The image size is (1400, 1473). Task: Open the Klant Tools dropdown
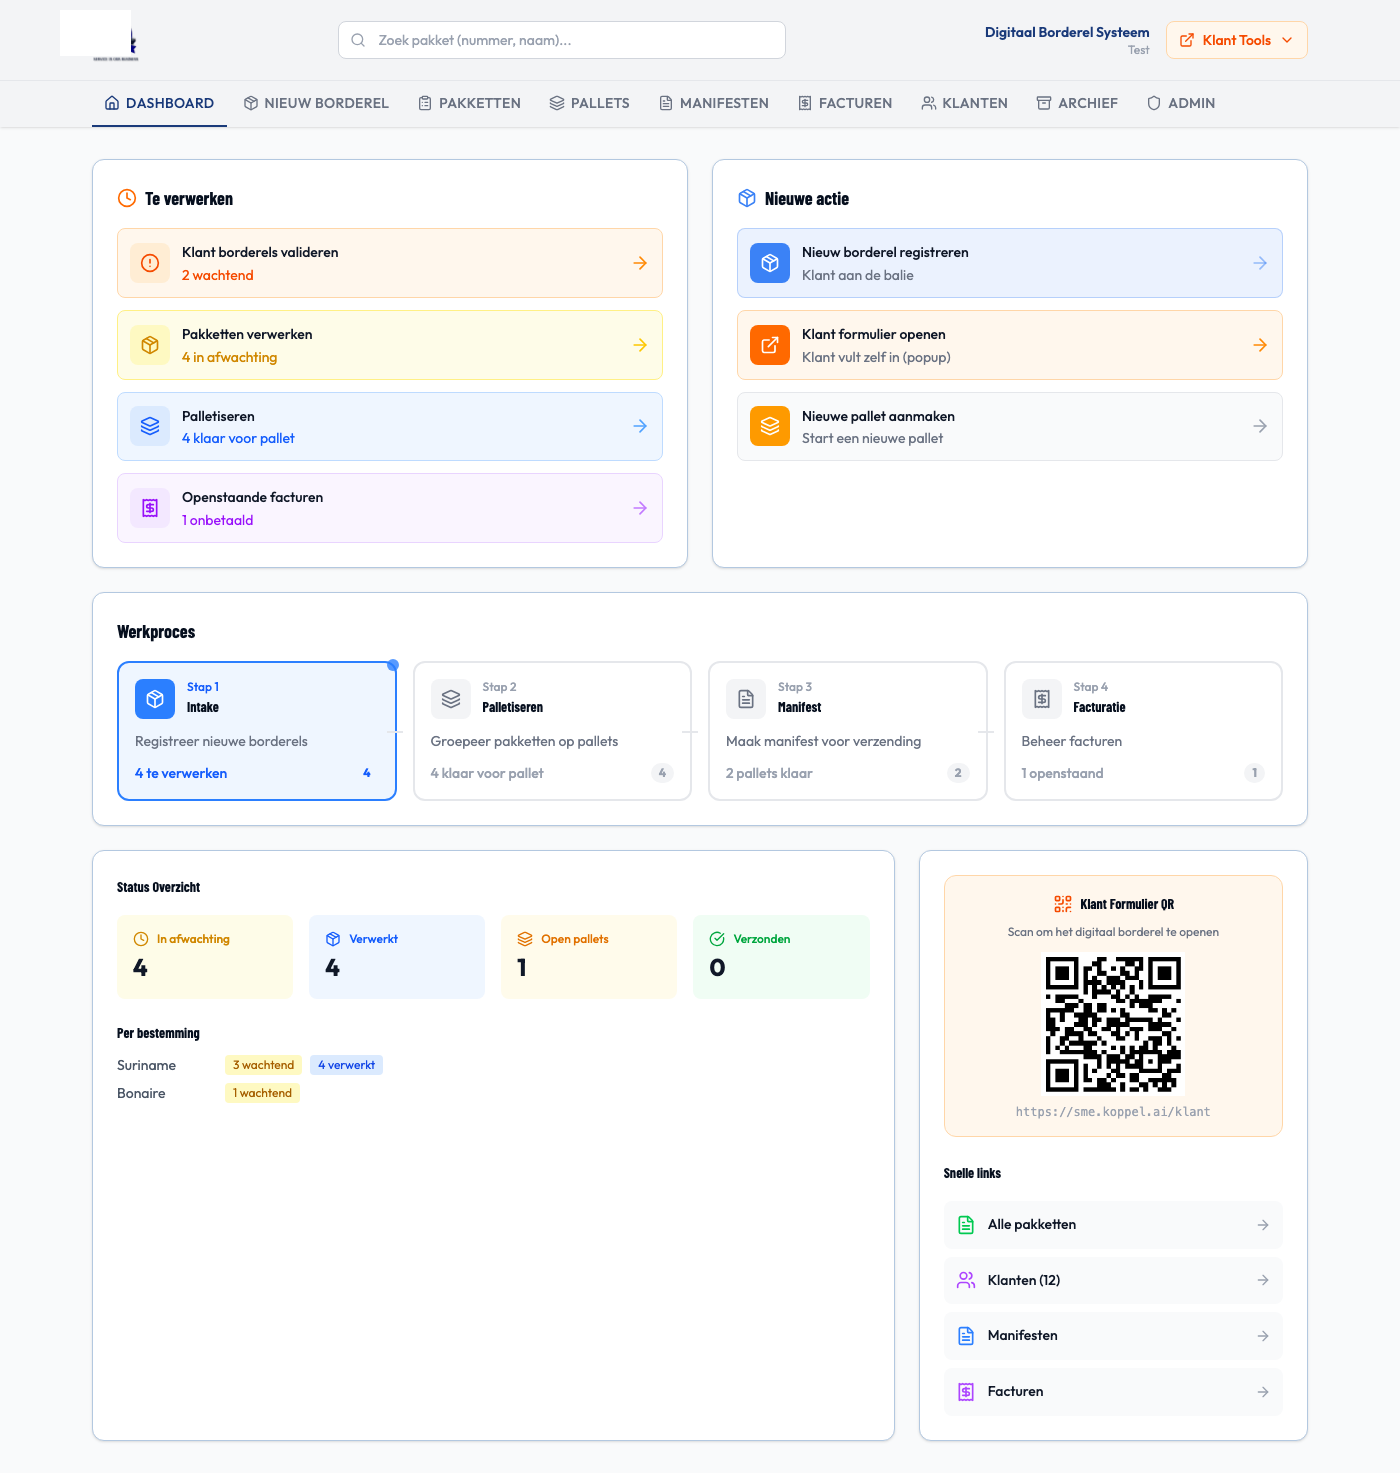1236,40
